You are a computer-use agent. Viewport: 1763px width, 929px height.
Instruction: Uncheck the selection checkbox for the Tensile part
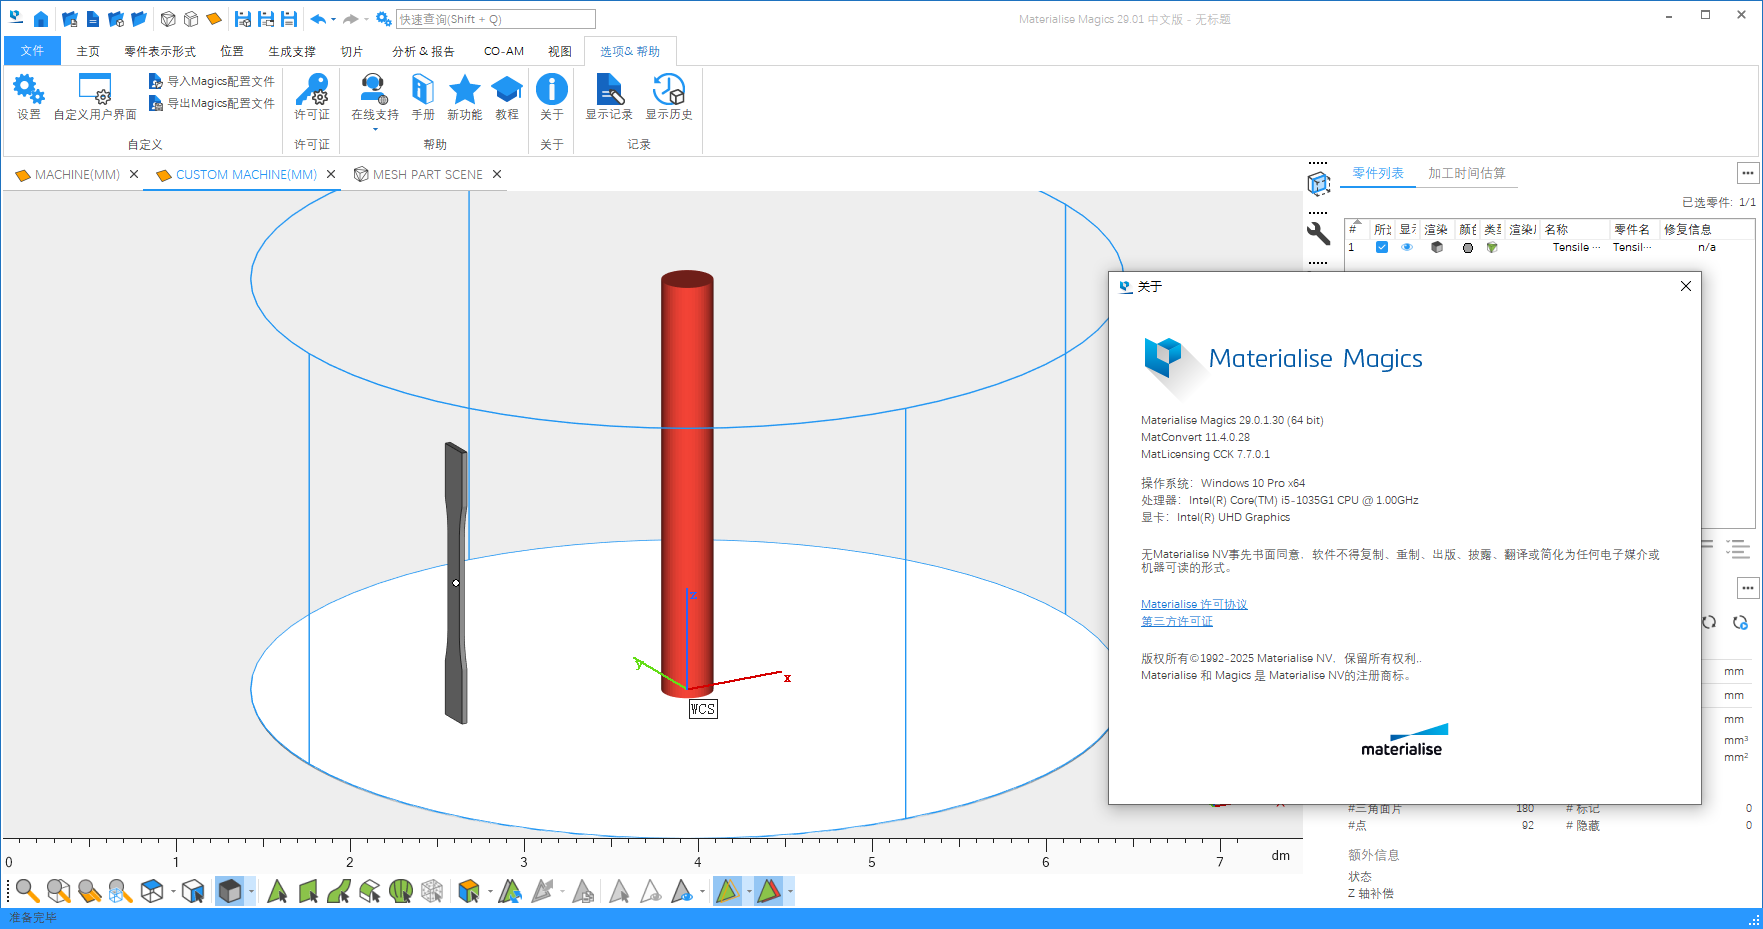click(1381, 247)
